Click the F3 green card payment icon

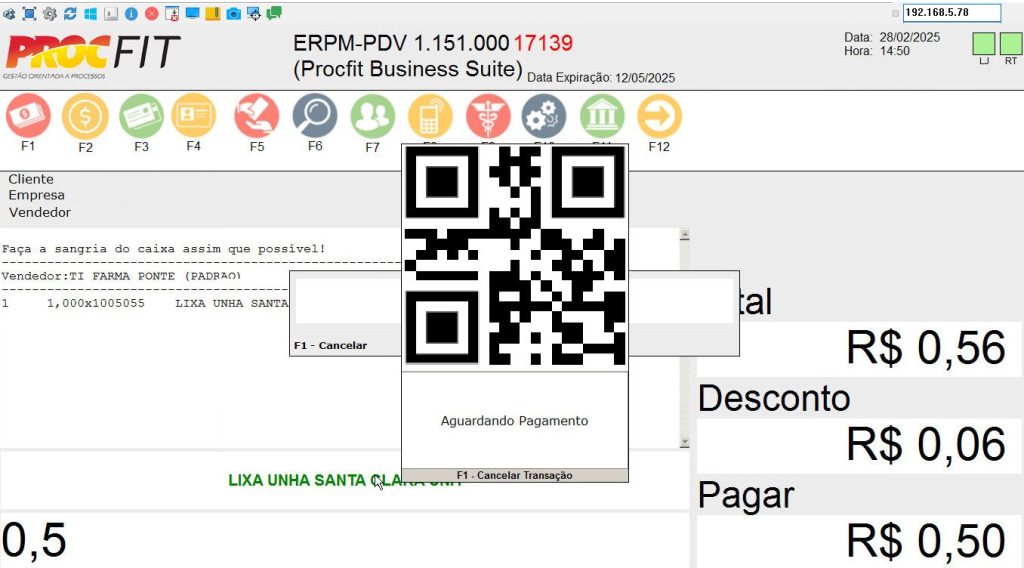[x=141, y=116]
